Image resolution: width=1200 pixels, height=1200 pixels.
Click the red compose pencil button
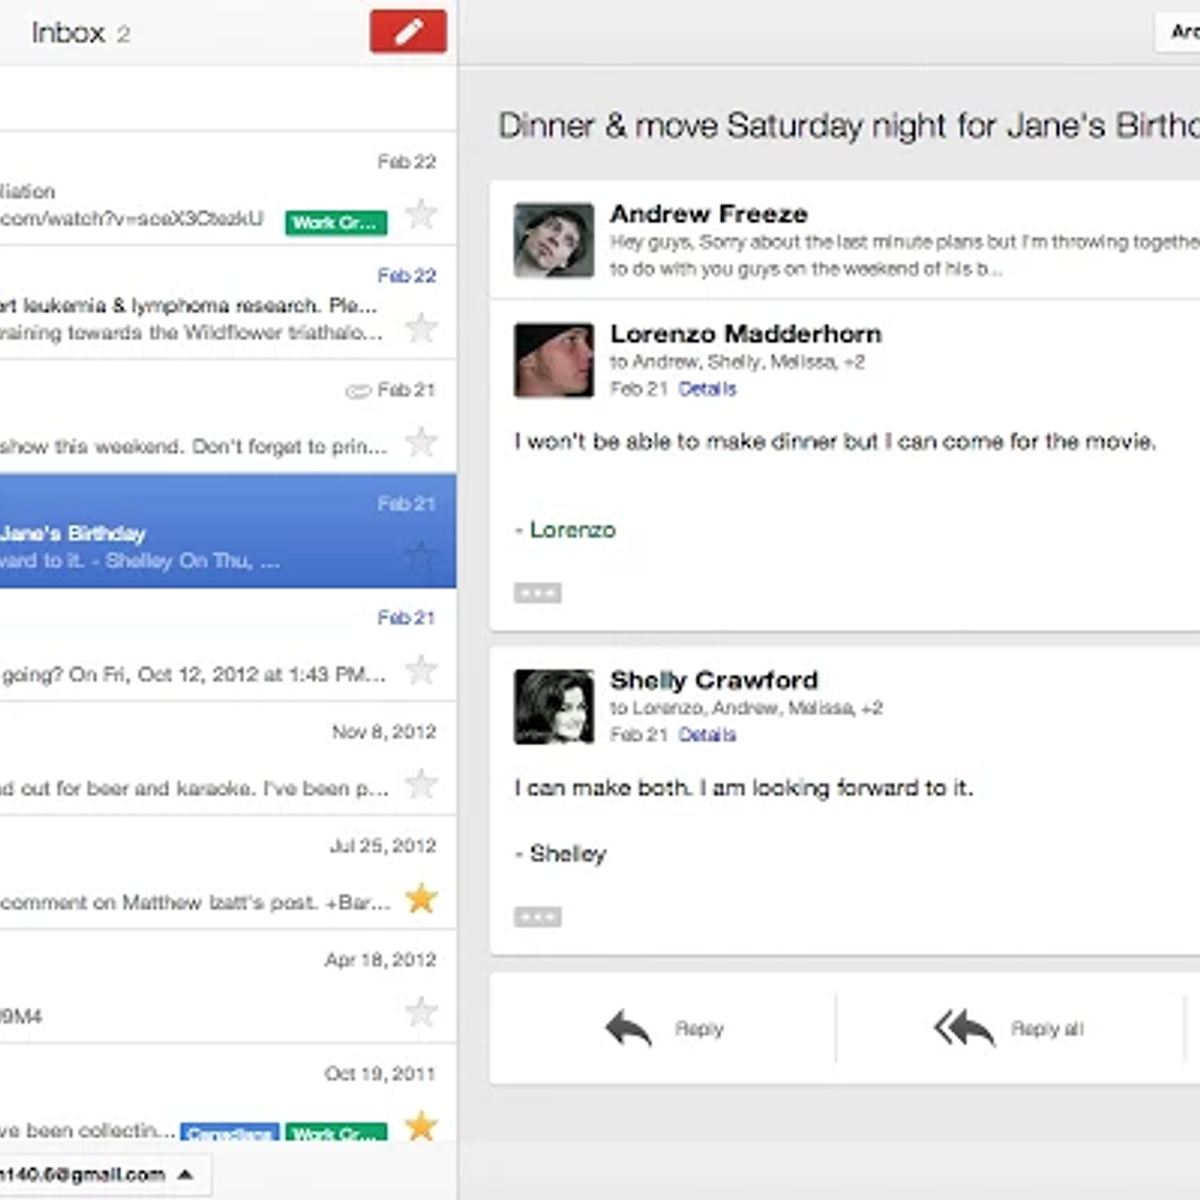pyautogui.click(x=408, y=32)
